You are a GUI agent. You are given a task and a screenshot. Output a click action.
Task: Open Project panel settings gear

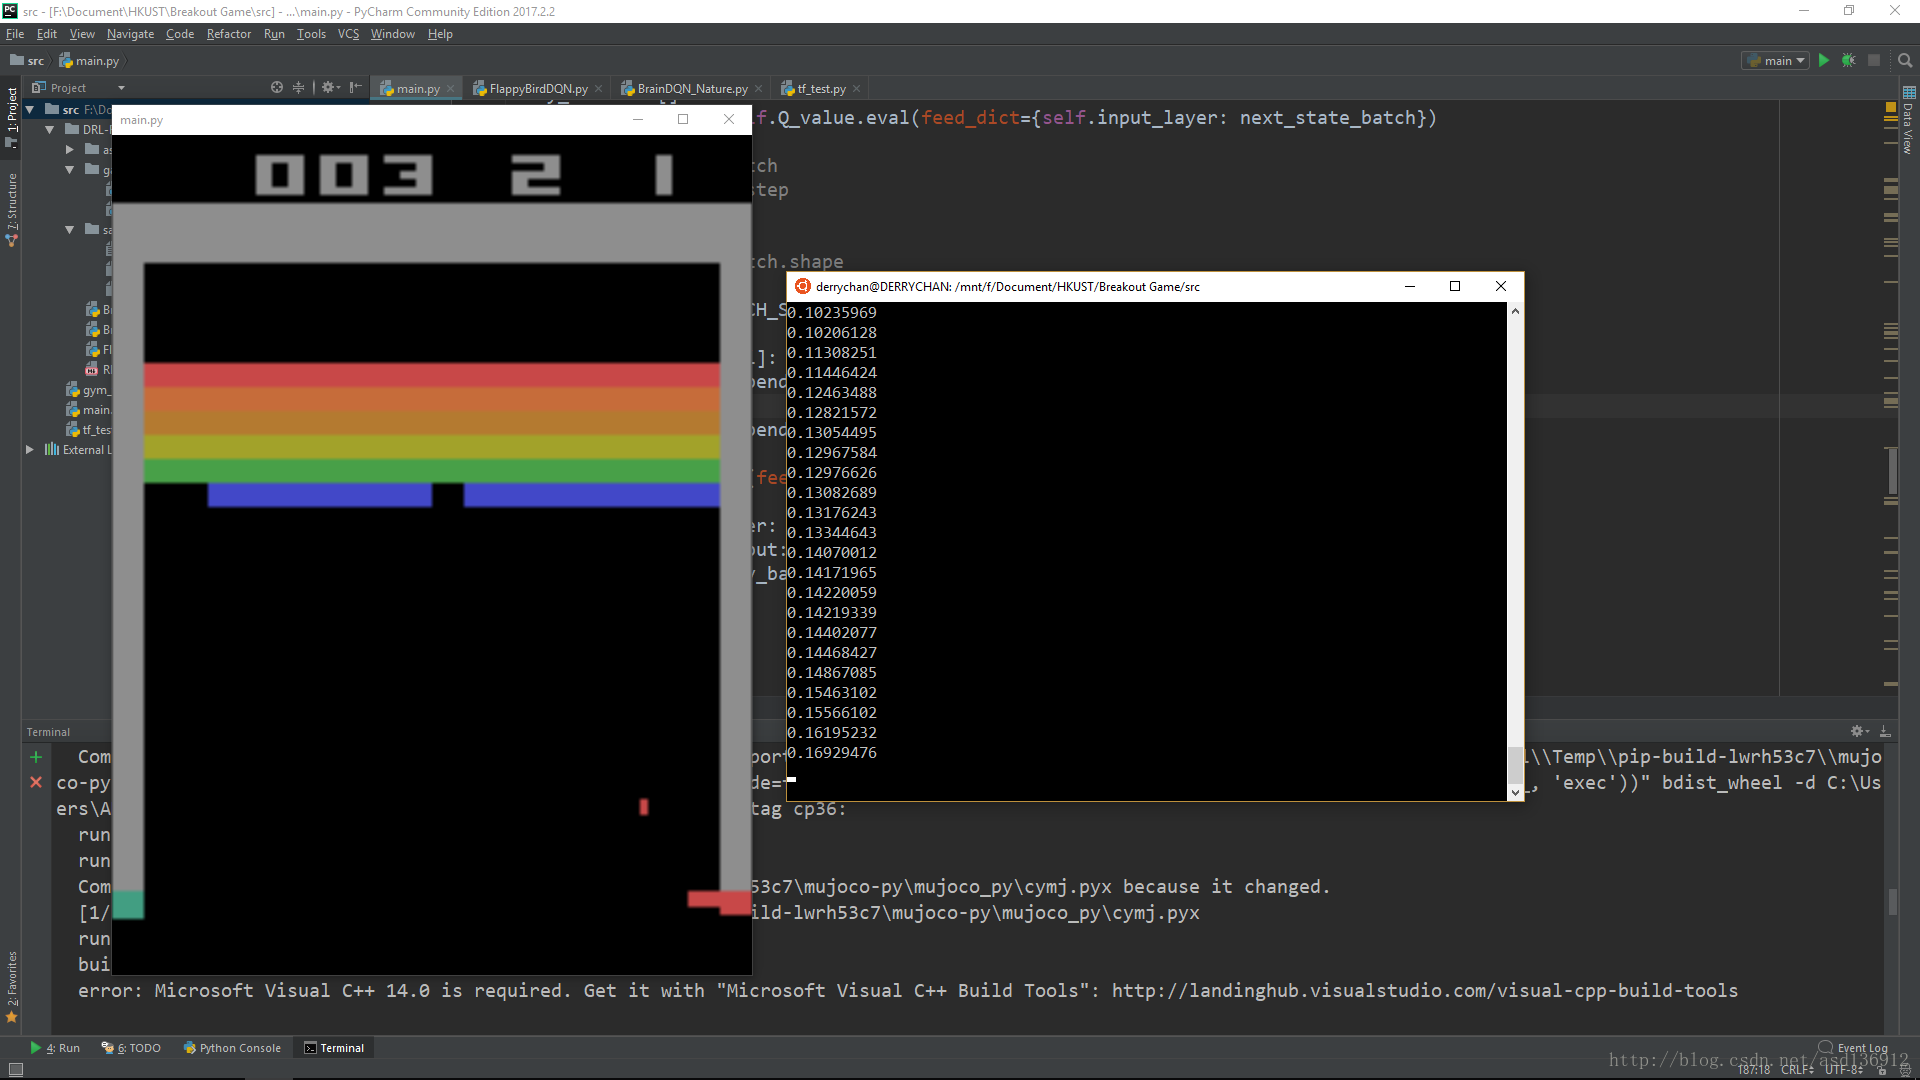329,88
